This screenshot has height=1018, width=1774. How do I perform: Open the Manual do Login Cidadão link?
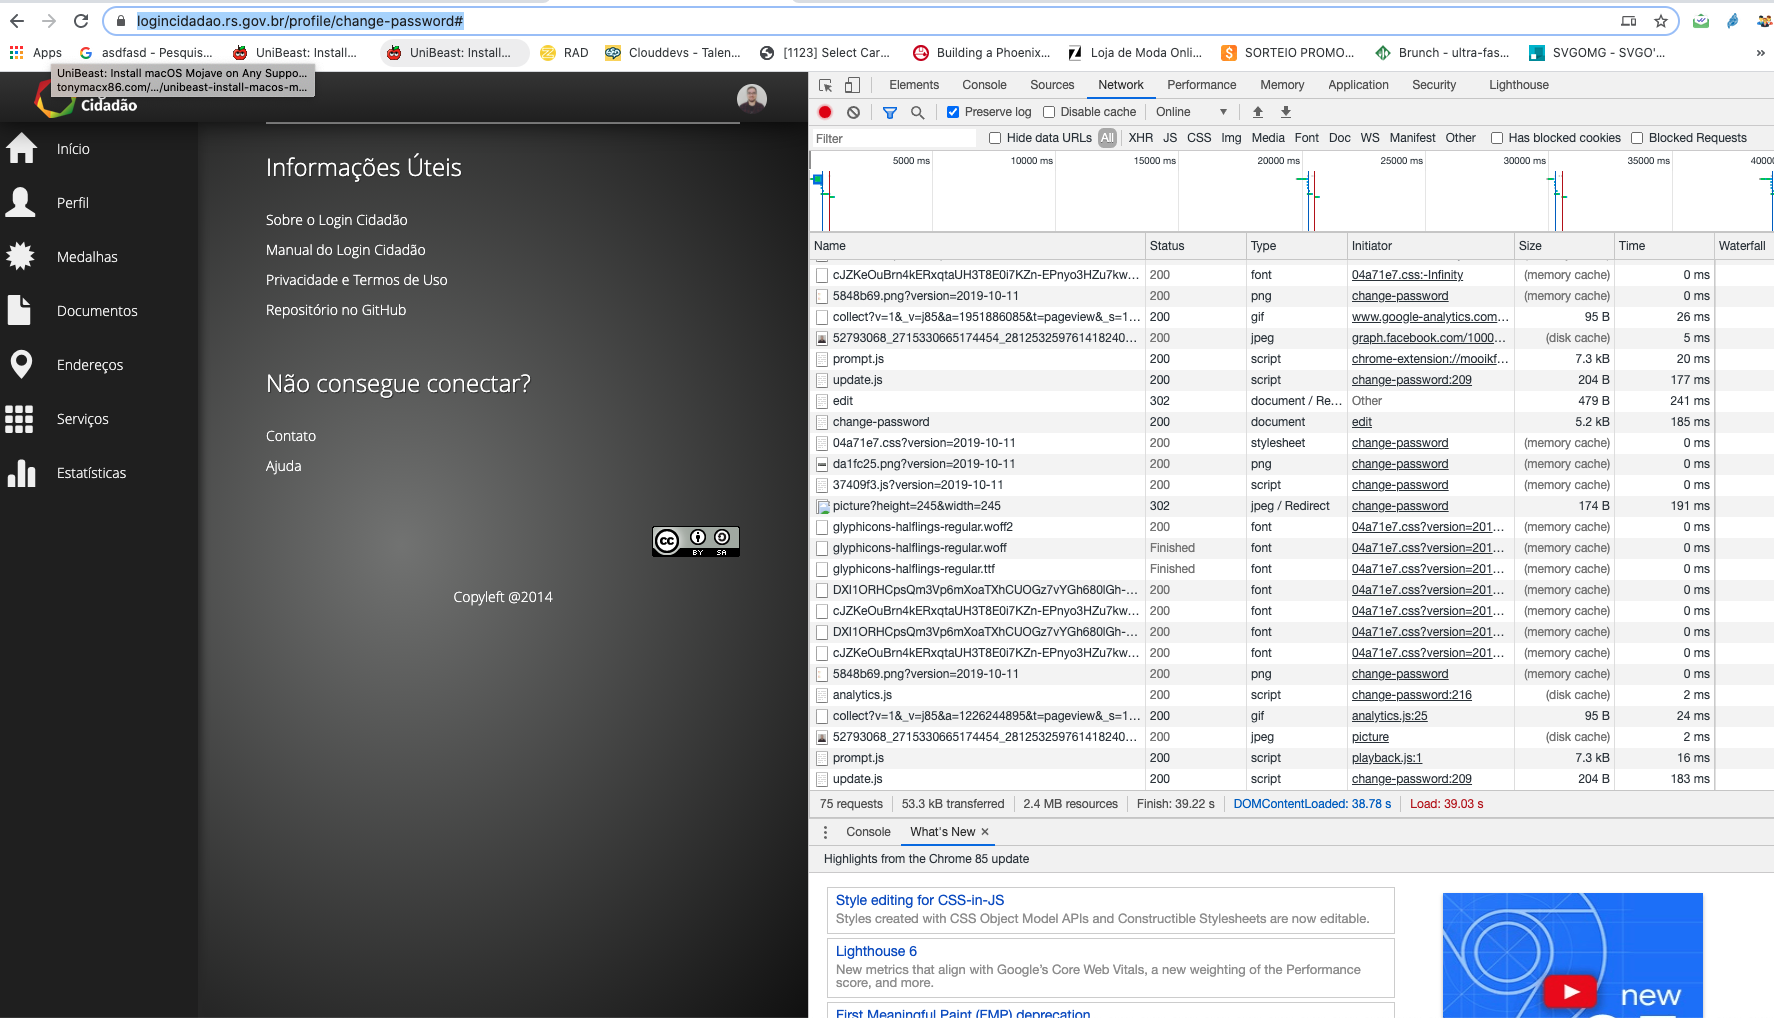point(345,250)
